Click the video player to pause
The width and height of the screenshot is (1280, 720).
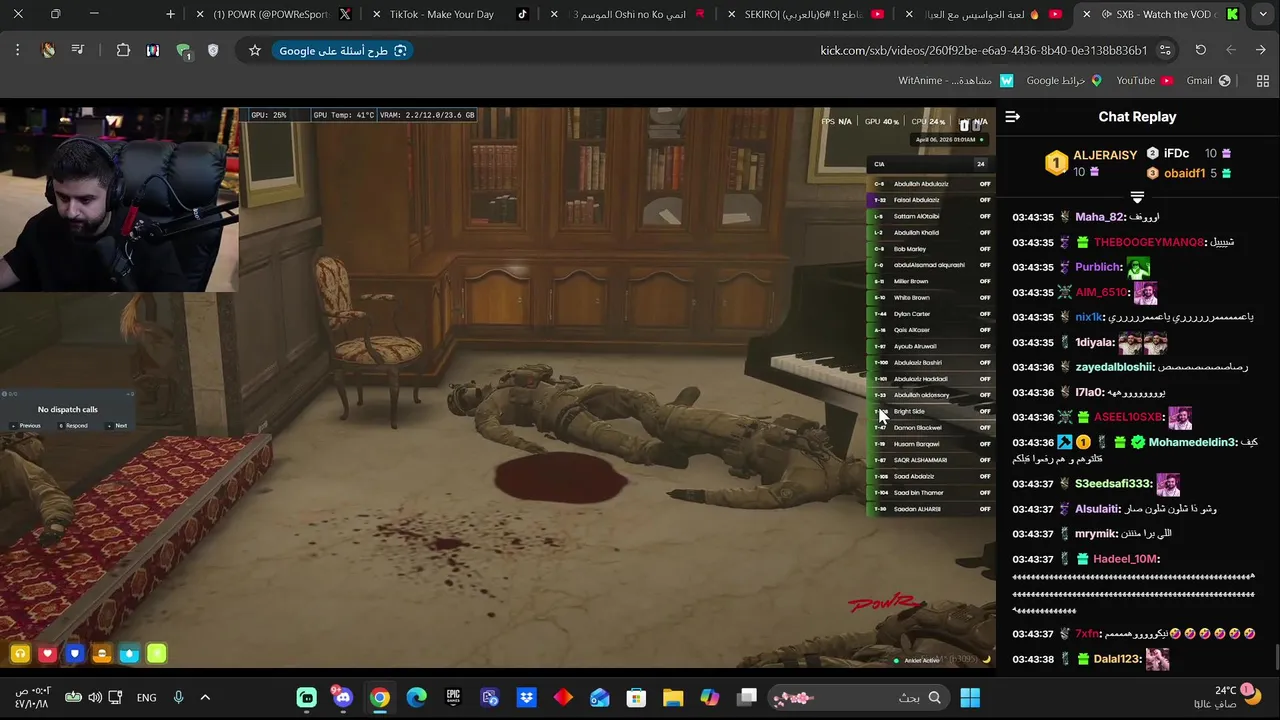pos(497,387)
